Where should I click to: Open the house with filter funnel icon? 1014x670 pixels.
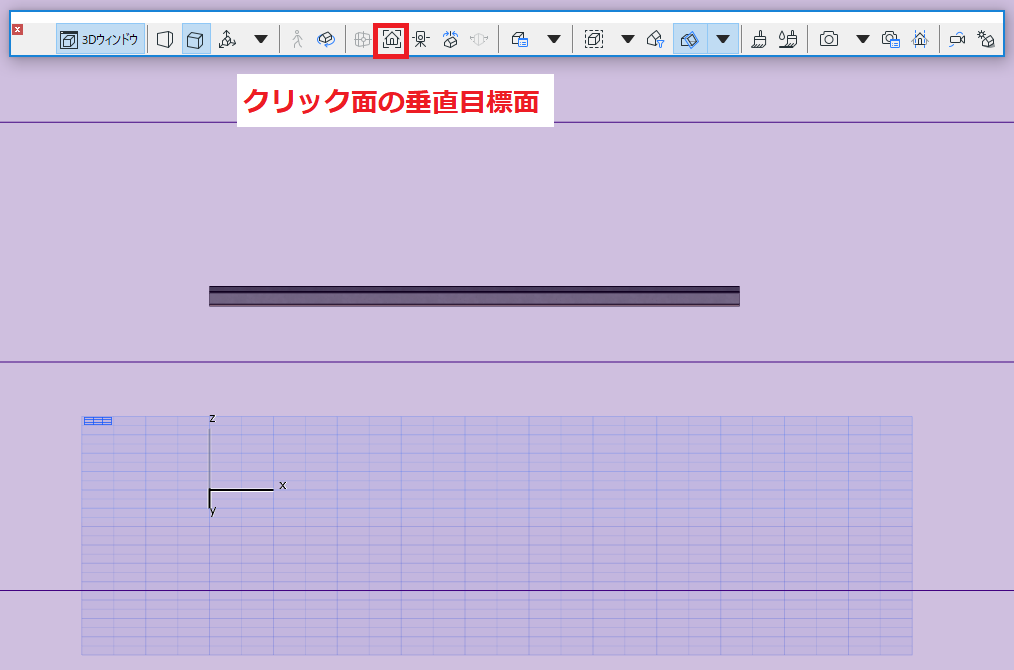click(655, 39)
